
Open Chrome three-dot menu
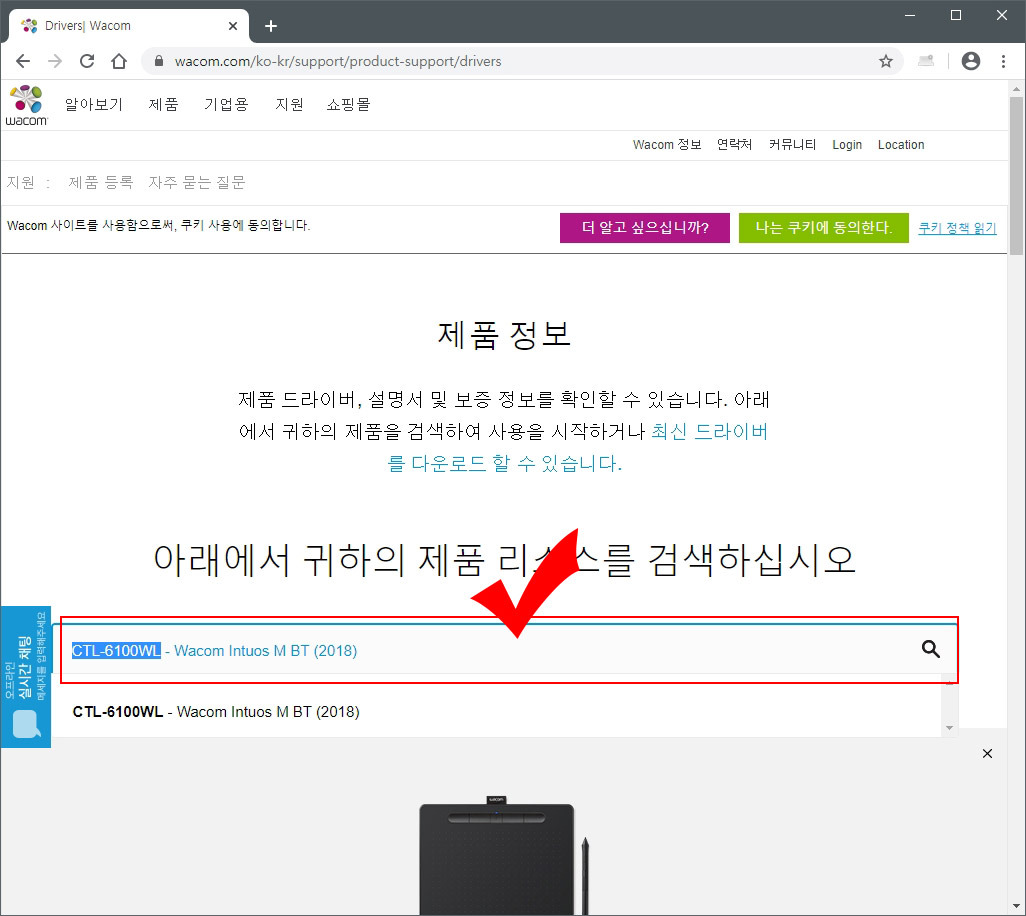coord(1003,62)
